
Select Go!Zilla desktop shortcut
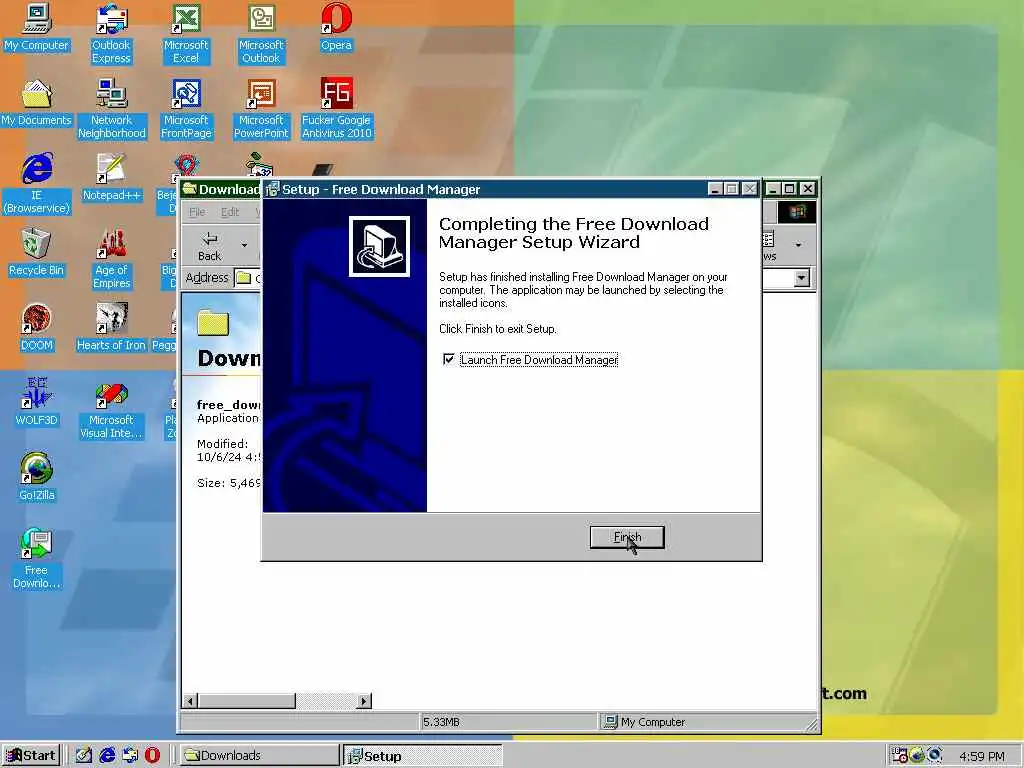[37, 478]
